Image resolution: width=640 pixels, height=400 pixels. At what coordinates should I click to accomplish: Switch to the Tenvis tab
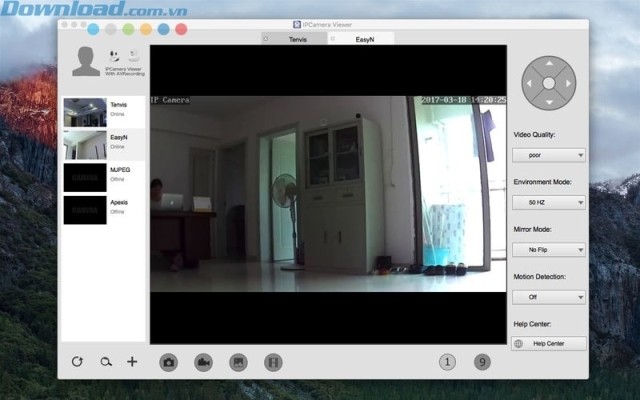295,38
